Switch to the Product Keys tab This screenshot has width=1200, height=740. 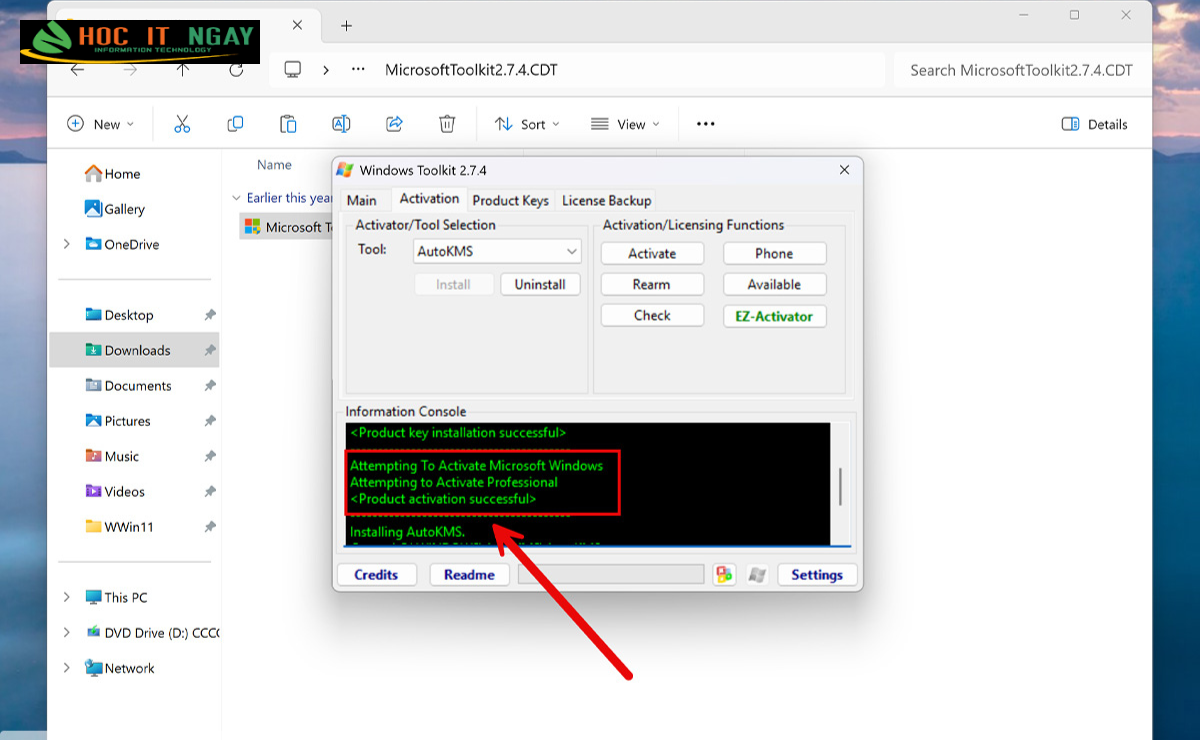click(x=510, y=200)
